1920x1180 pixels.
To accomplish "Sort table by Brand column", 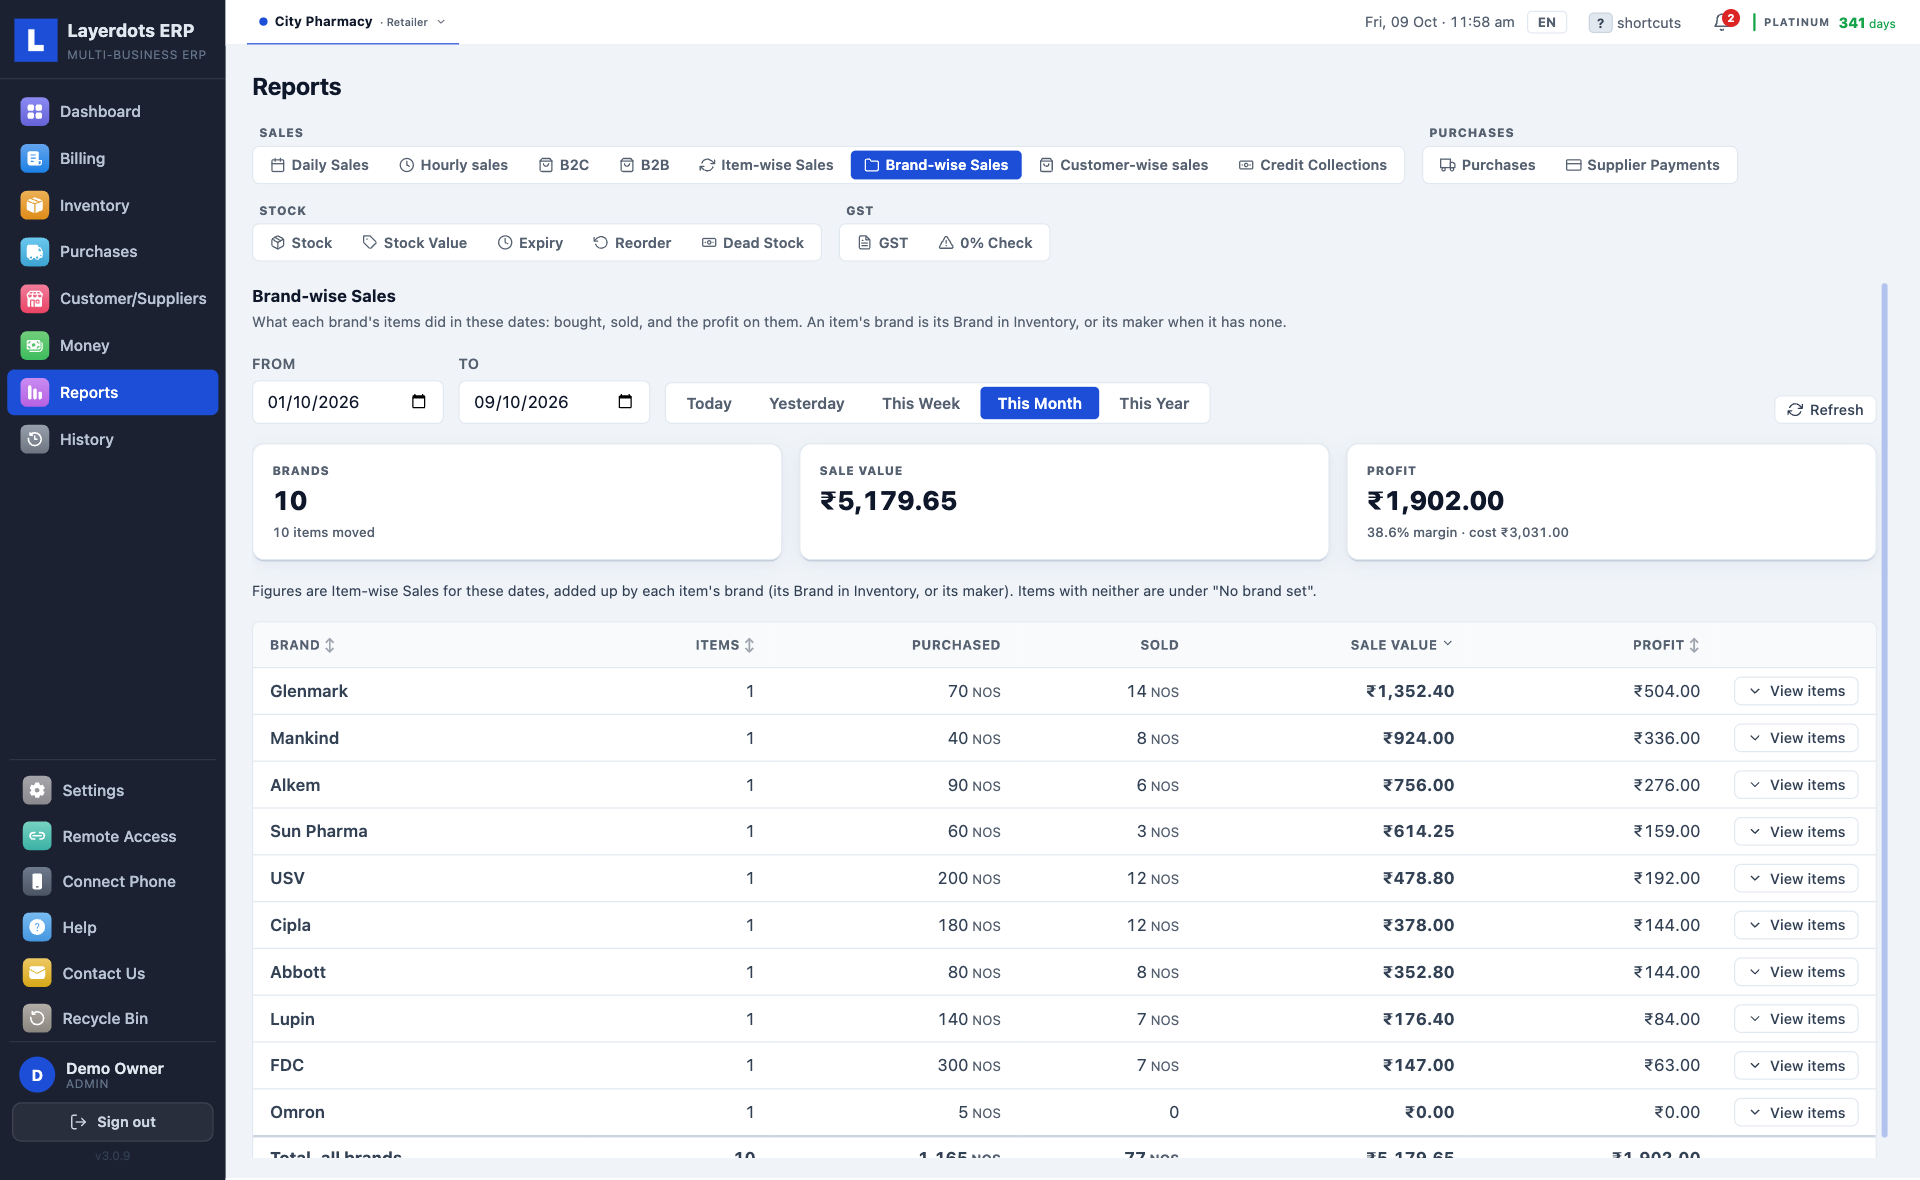I will (x=302, y=645).
